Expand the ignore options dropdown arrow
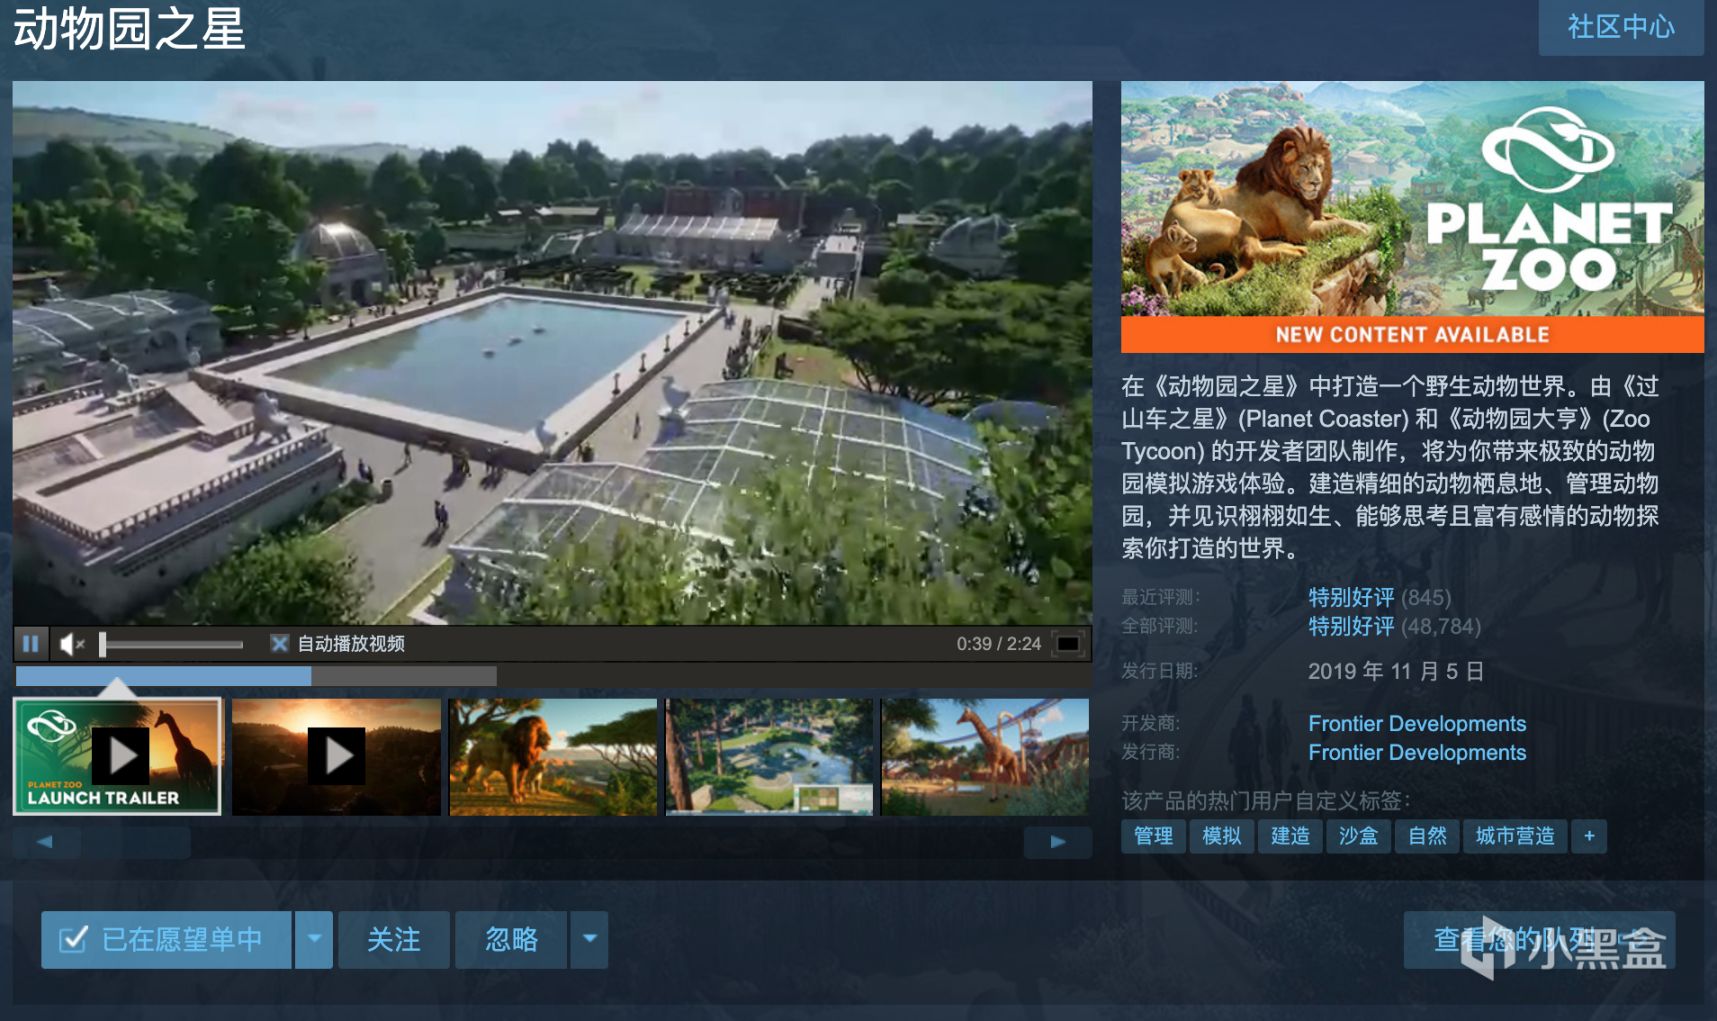Image resolution: width=1717 pixels, height=1021 pixels. (x=590, y=939)
